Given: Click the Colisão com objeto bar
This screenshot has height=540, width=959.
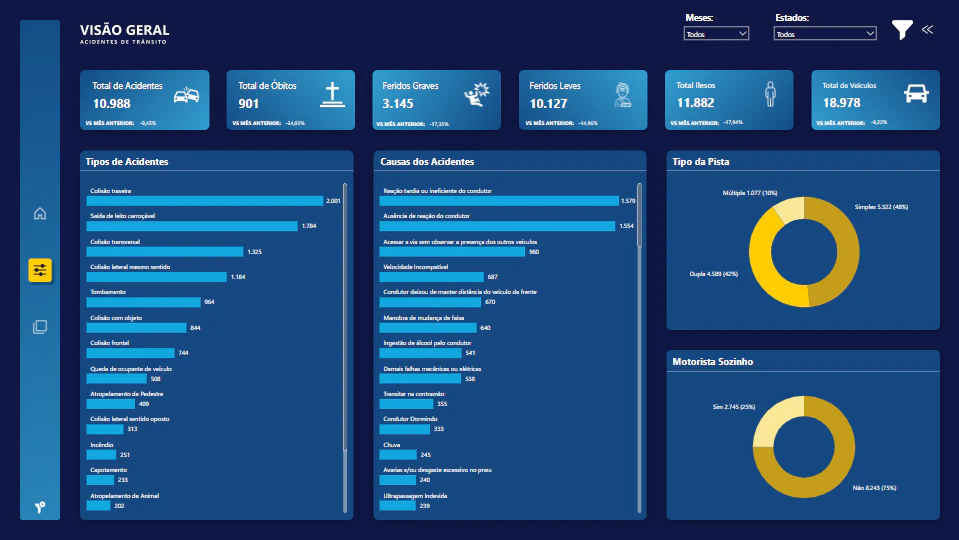Looking at the screenshot, I should (136, 327).
